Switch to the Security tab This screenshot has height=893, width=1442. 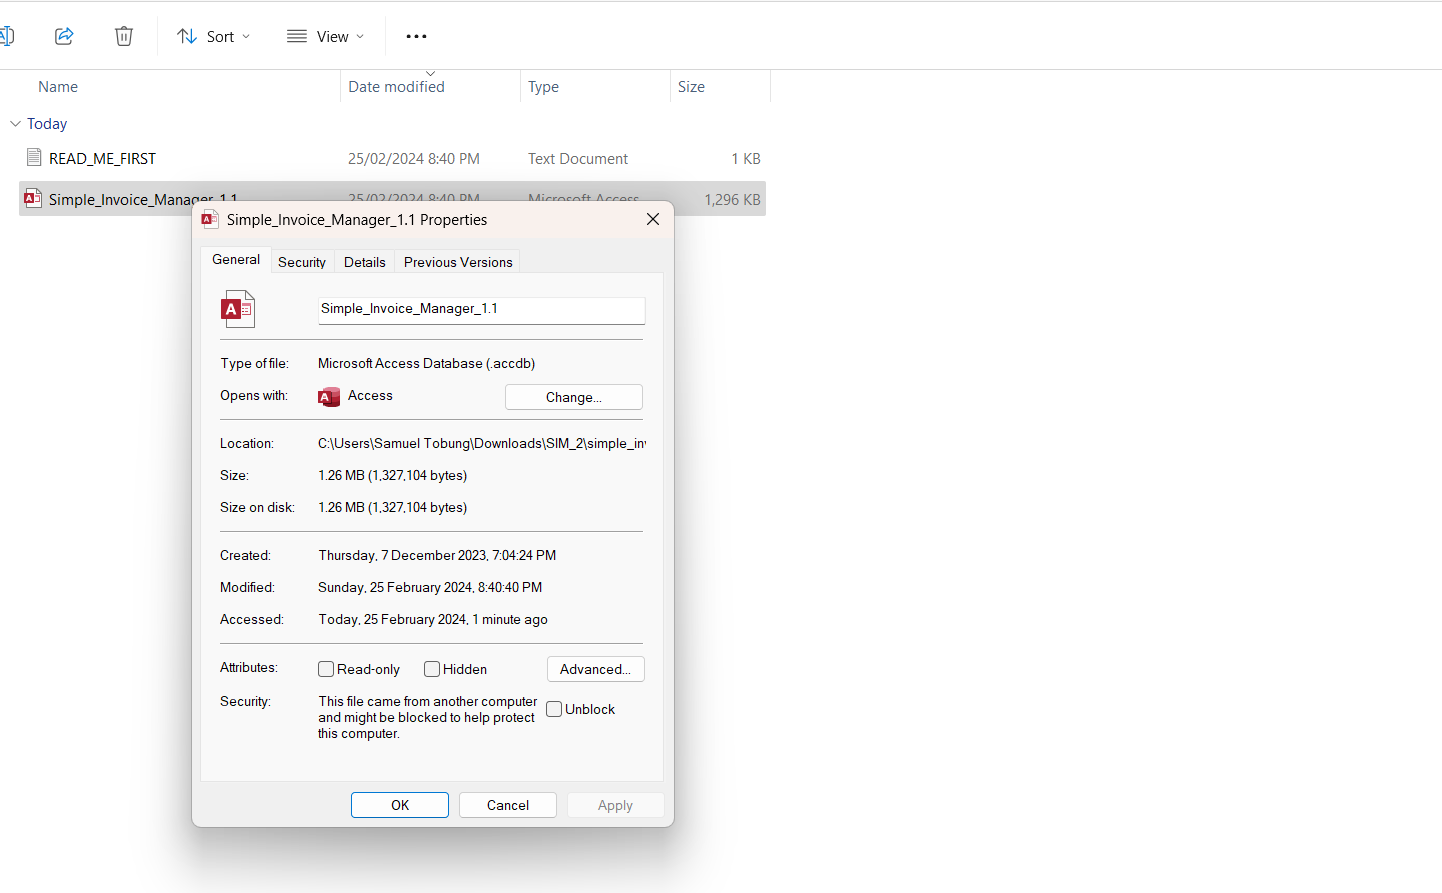(x=302, y=262)
